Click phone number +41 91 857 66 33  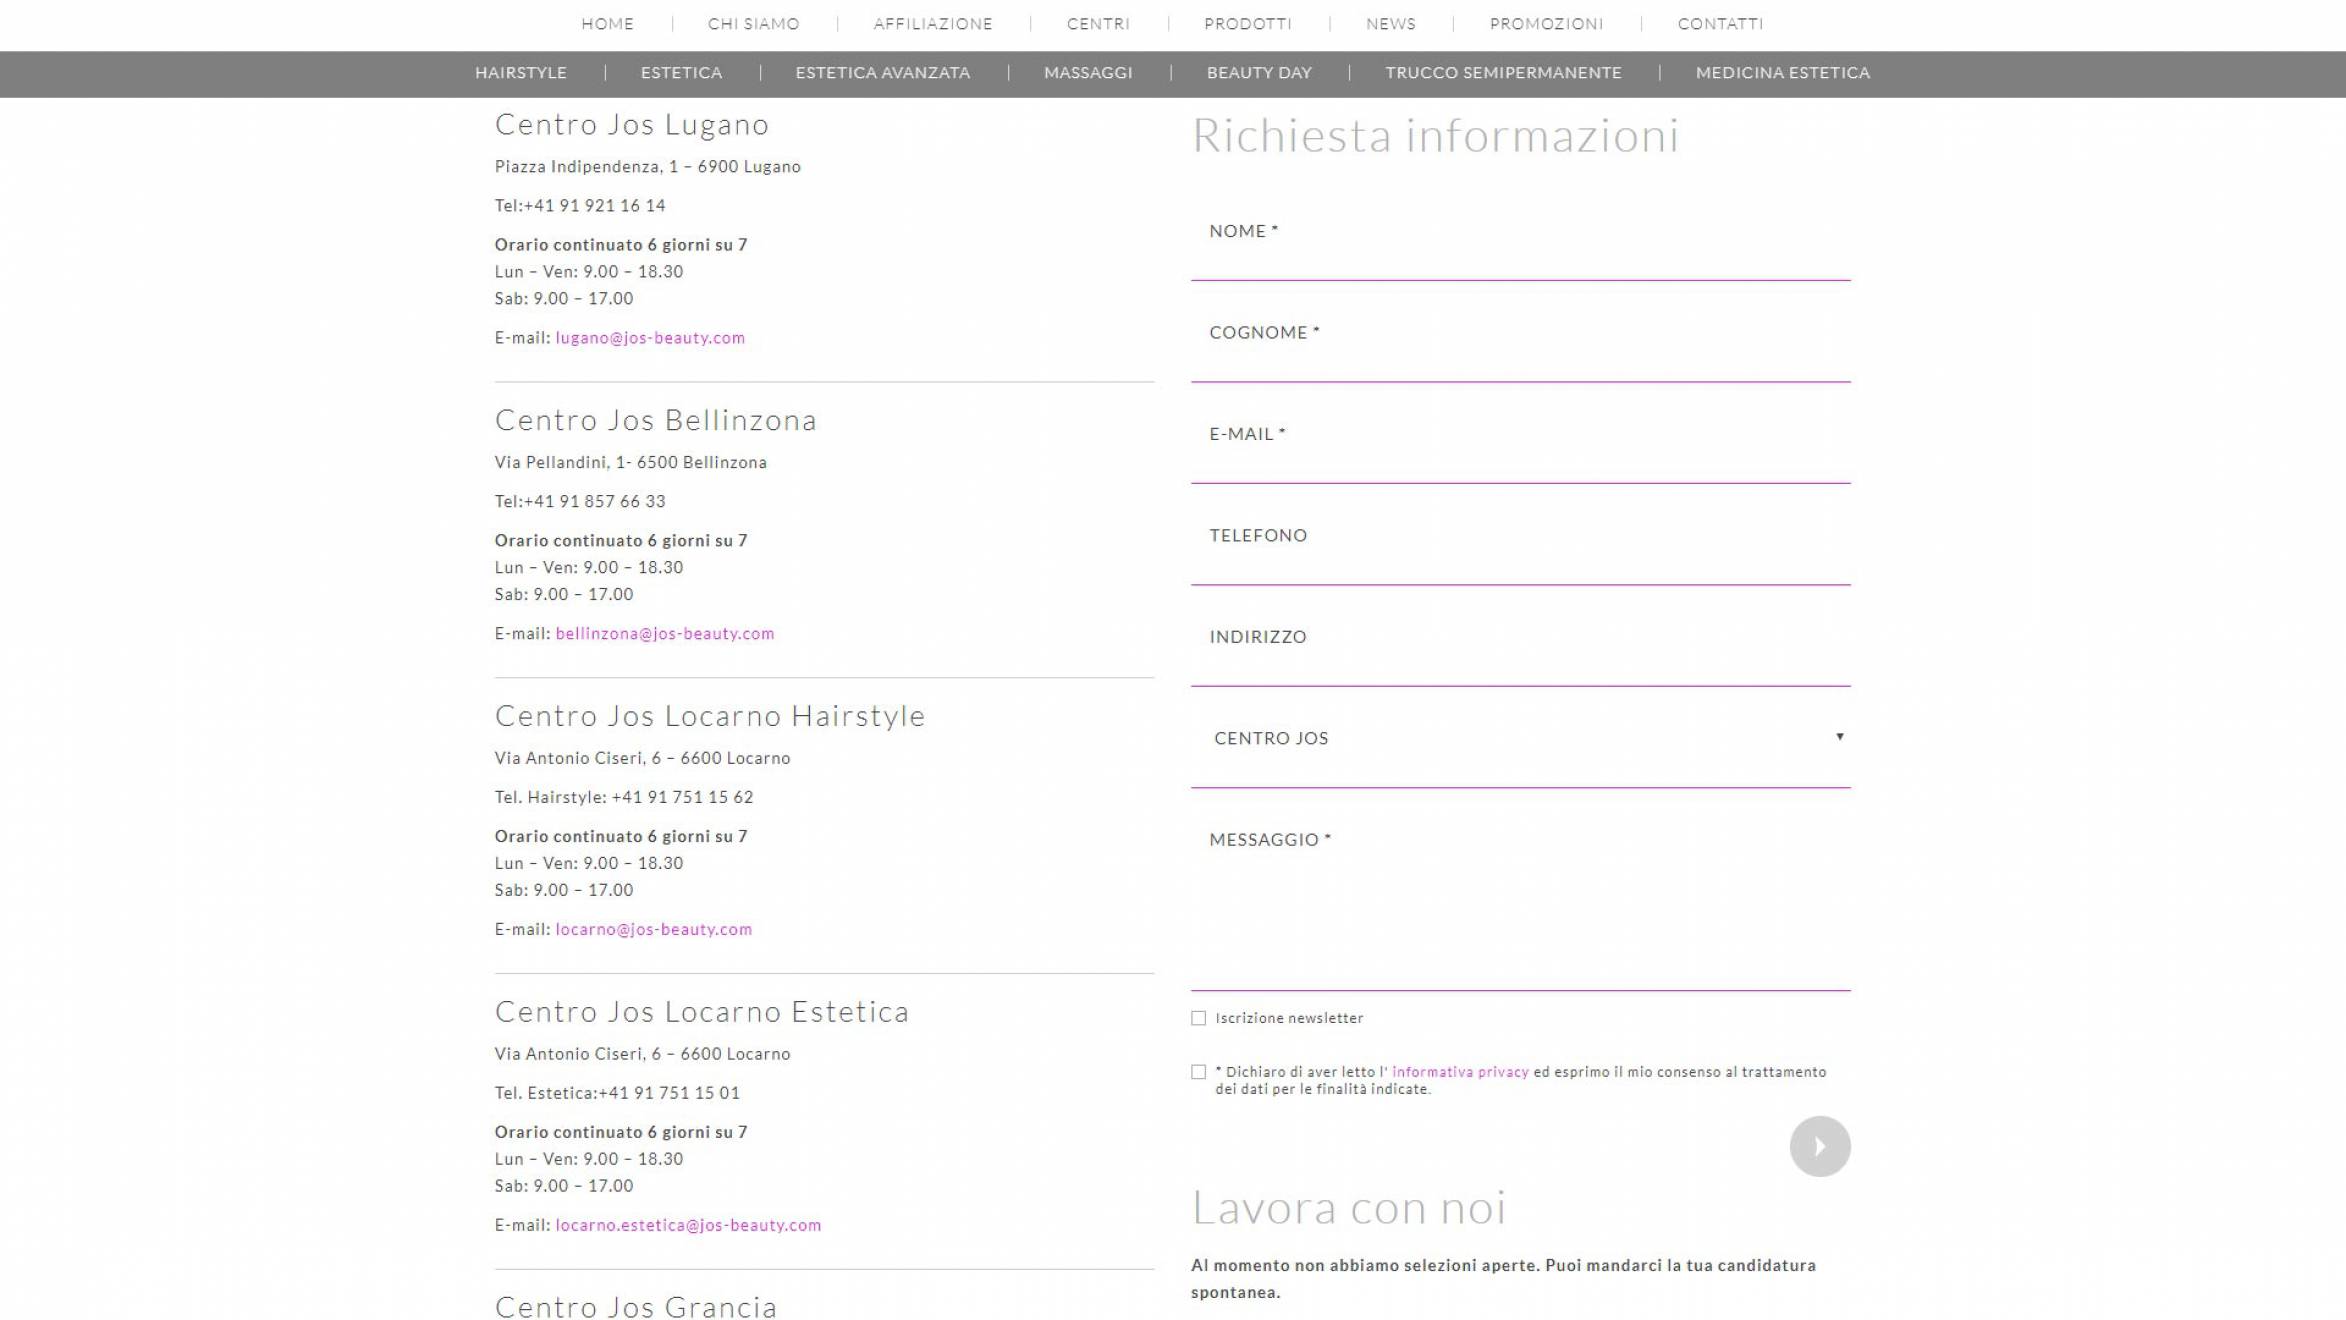[594, 502]
